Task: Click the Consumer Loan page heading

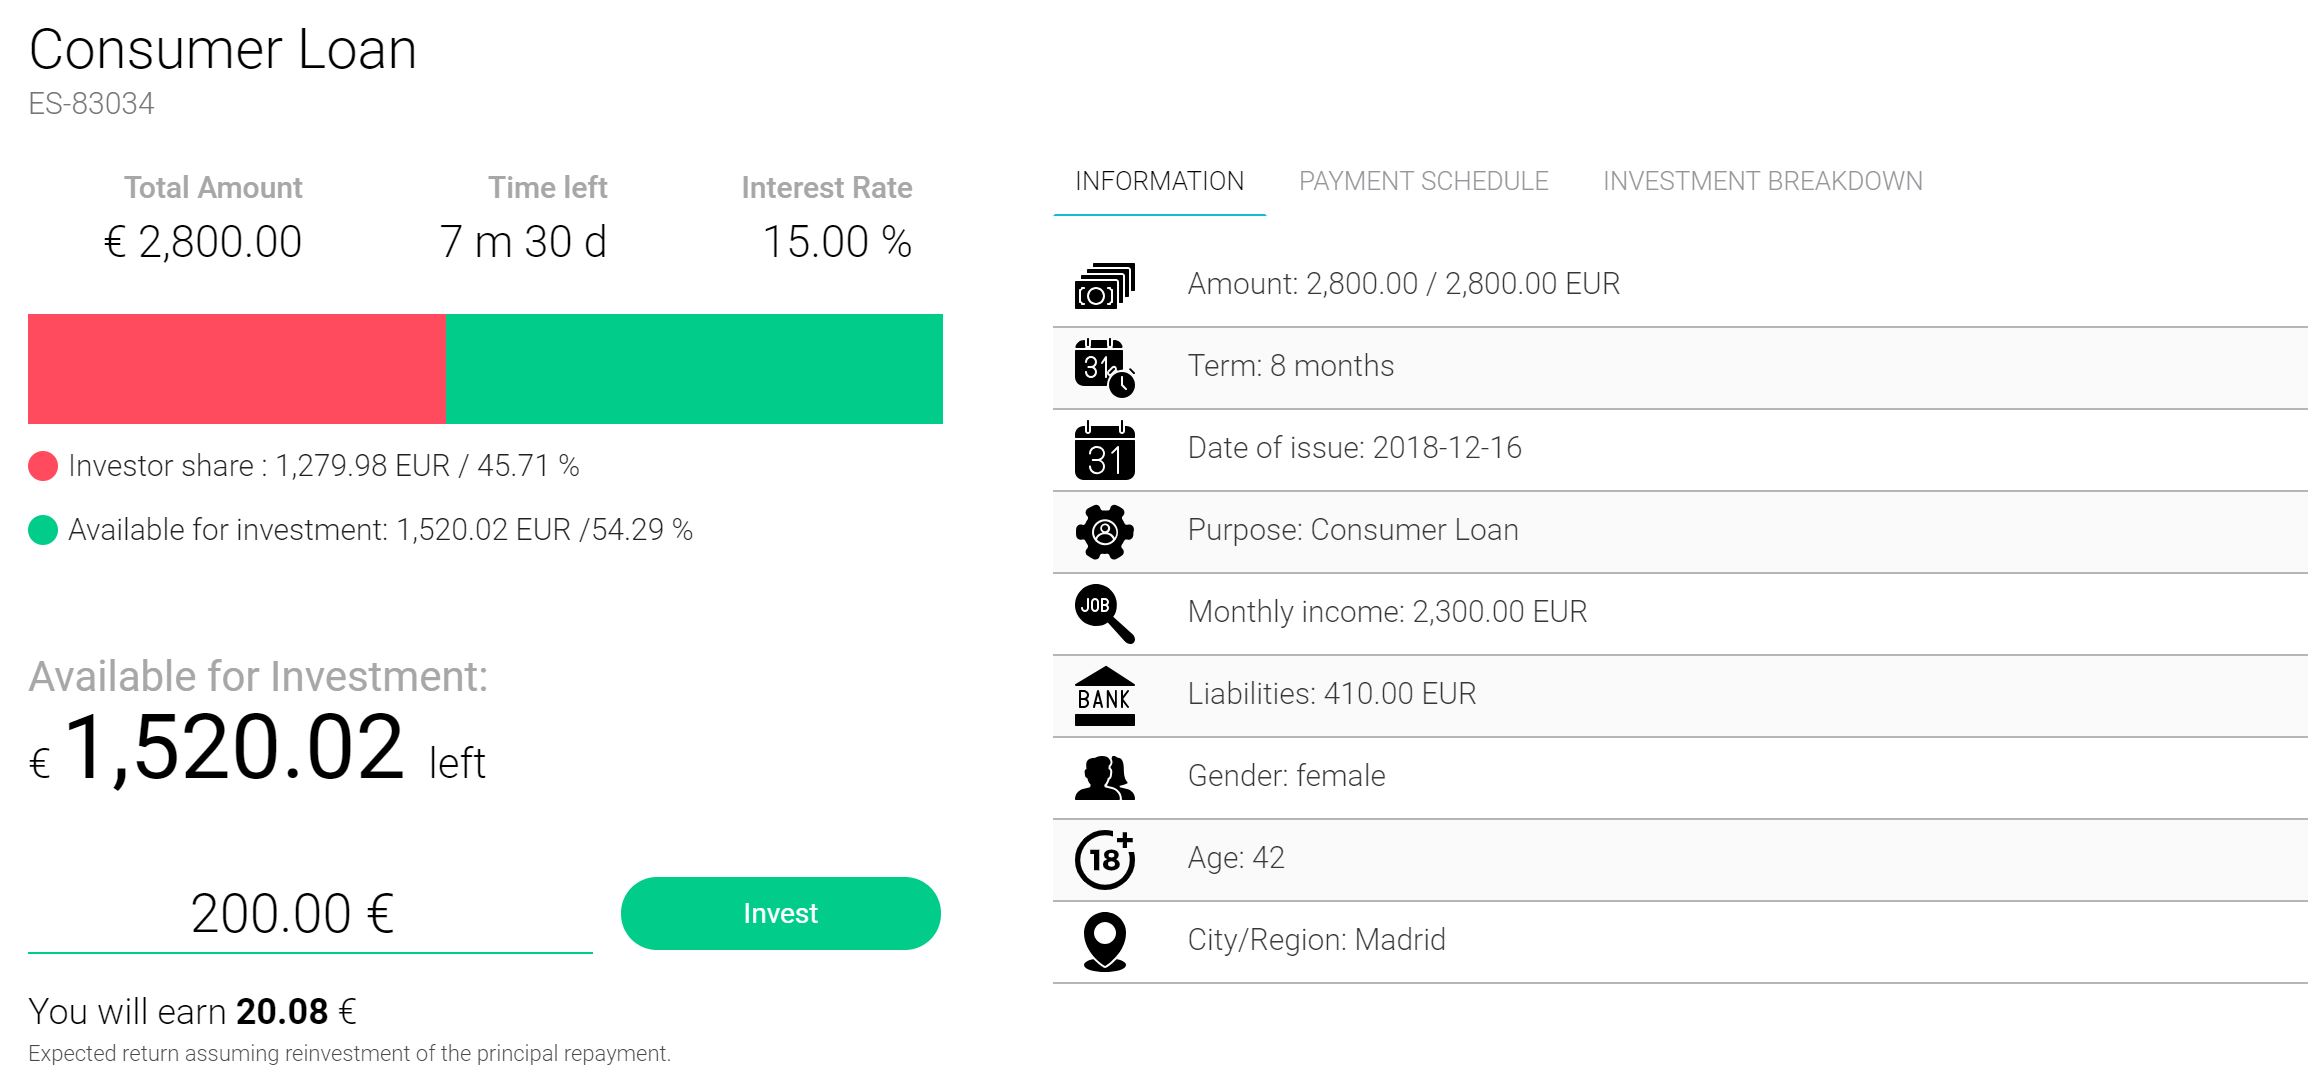Action: [x=222, y=49]
